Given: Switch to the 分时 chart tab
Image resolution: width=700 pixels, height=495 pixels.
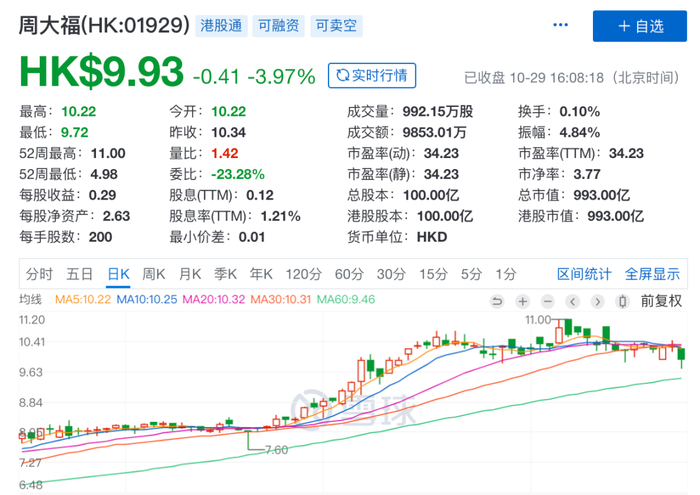Looking at the screenshot, I should [x=39, y=274].
